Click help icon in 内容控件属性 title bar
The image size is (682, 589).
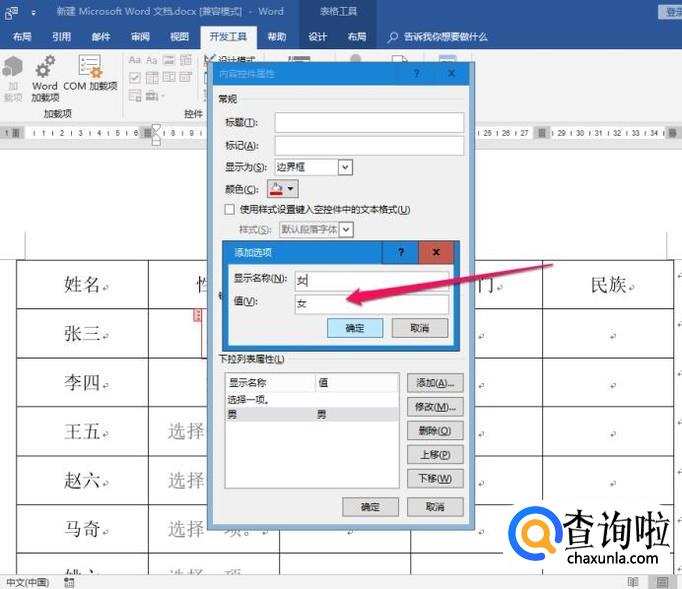417,73
